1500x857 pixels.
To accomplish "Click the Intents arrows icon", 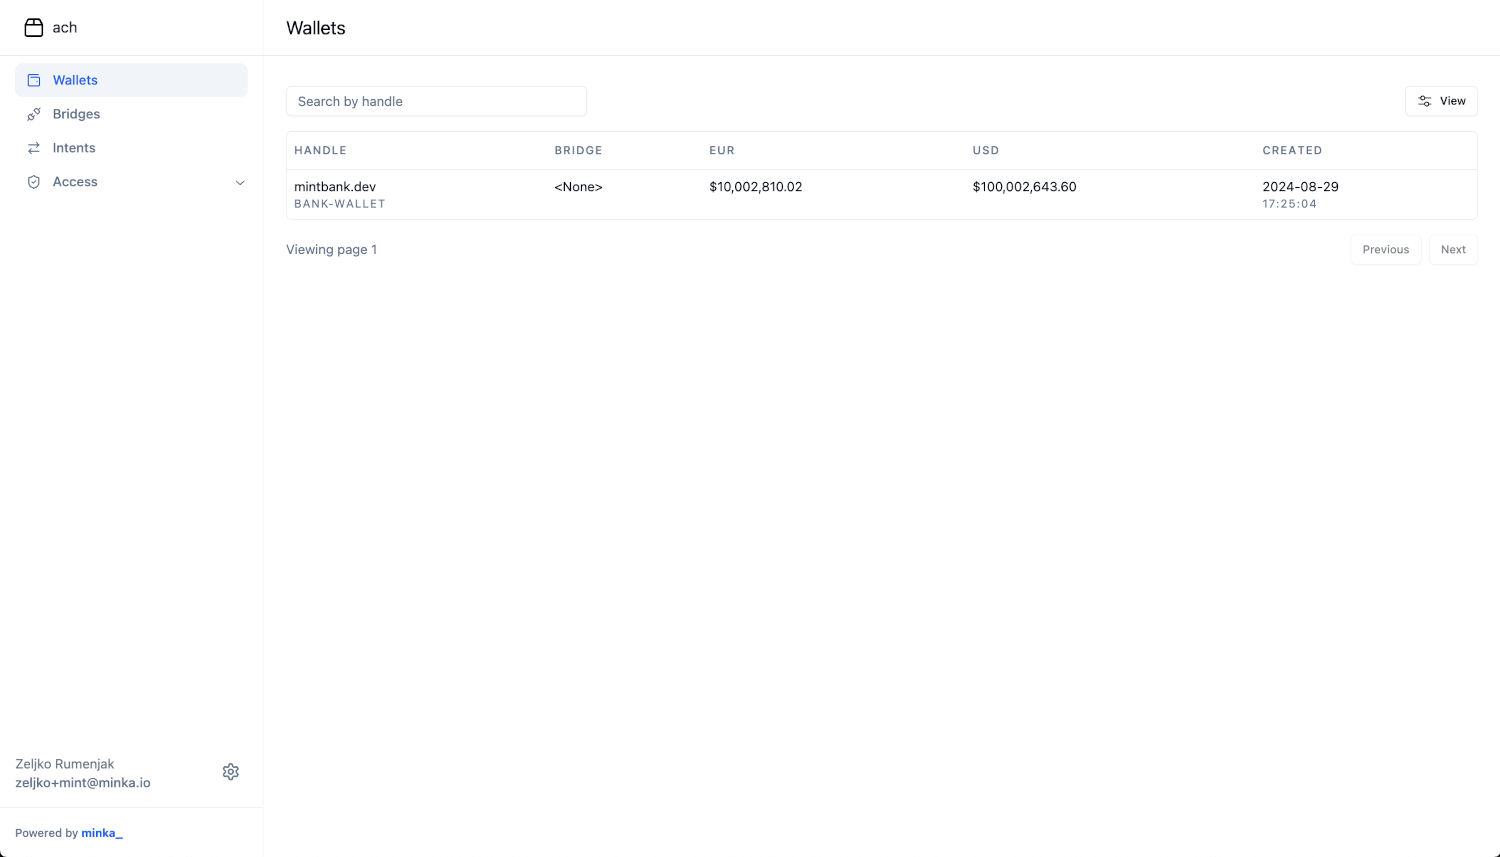I will point(34,148).
